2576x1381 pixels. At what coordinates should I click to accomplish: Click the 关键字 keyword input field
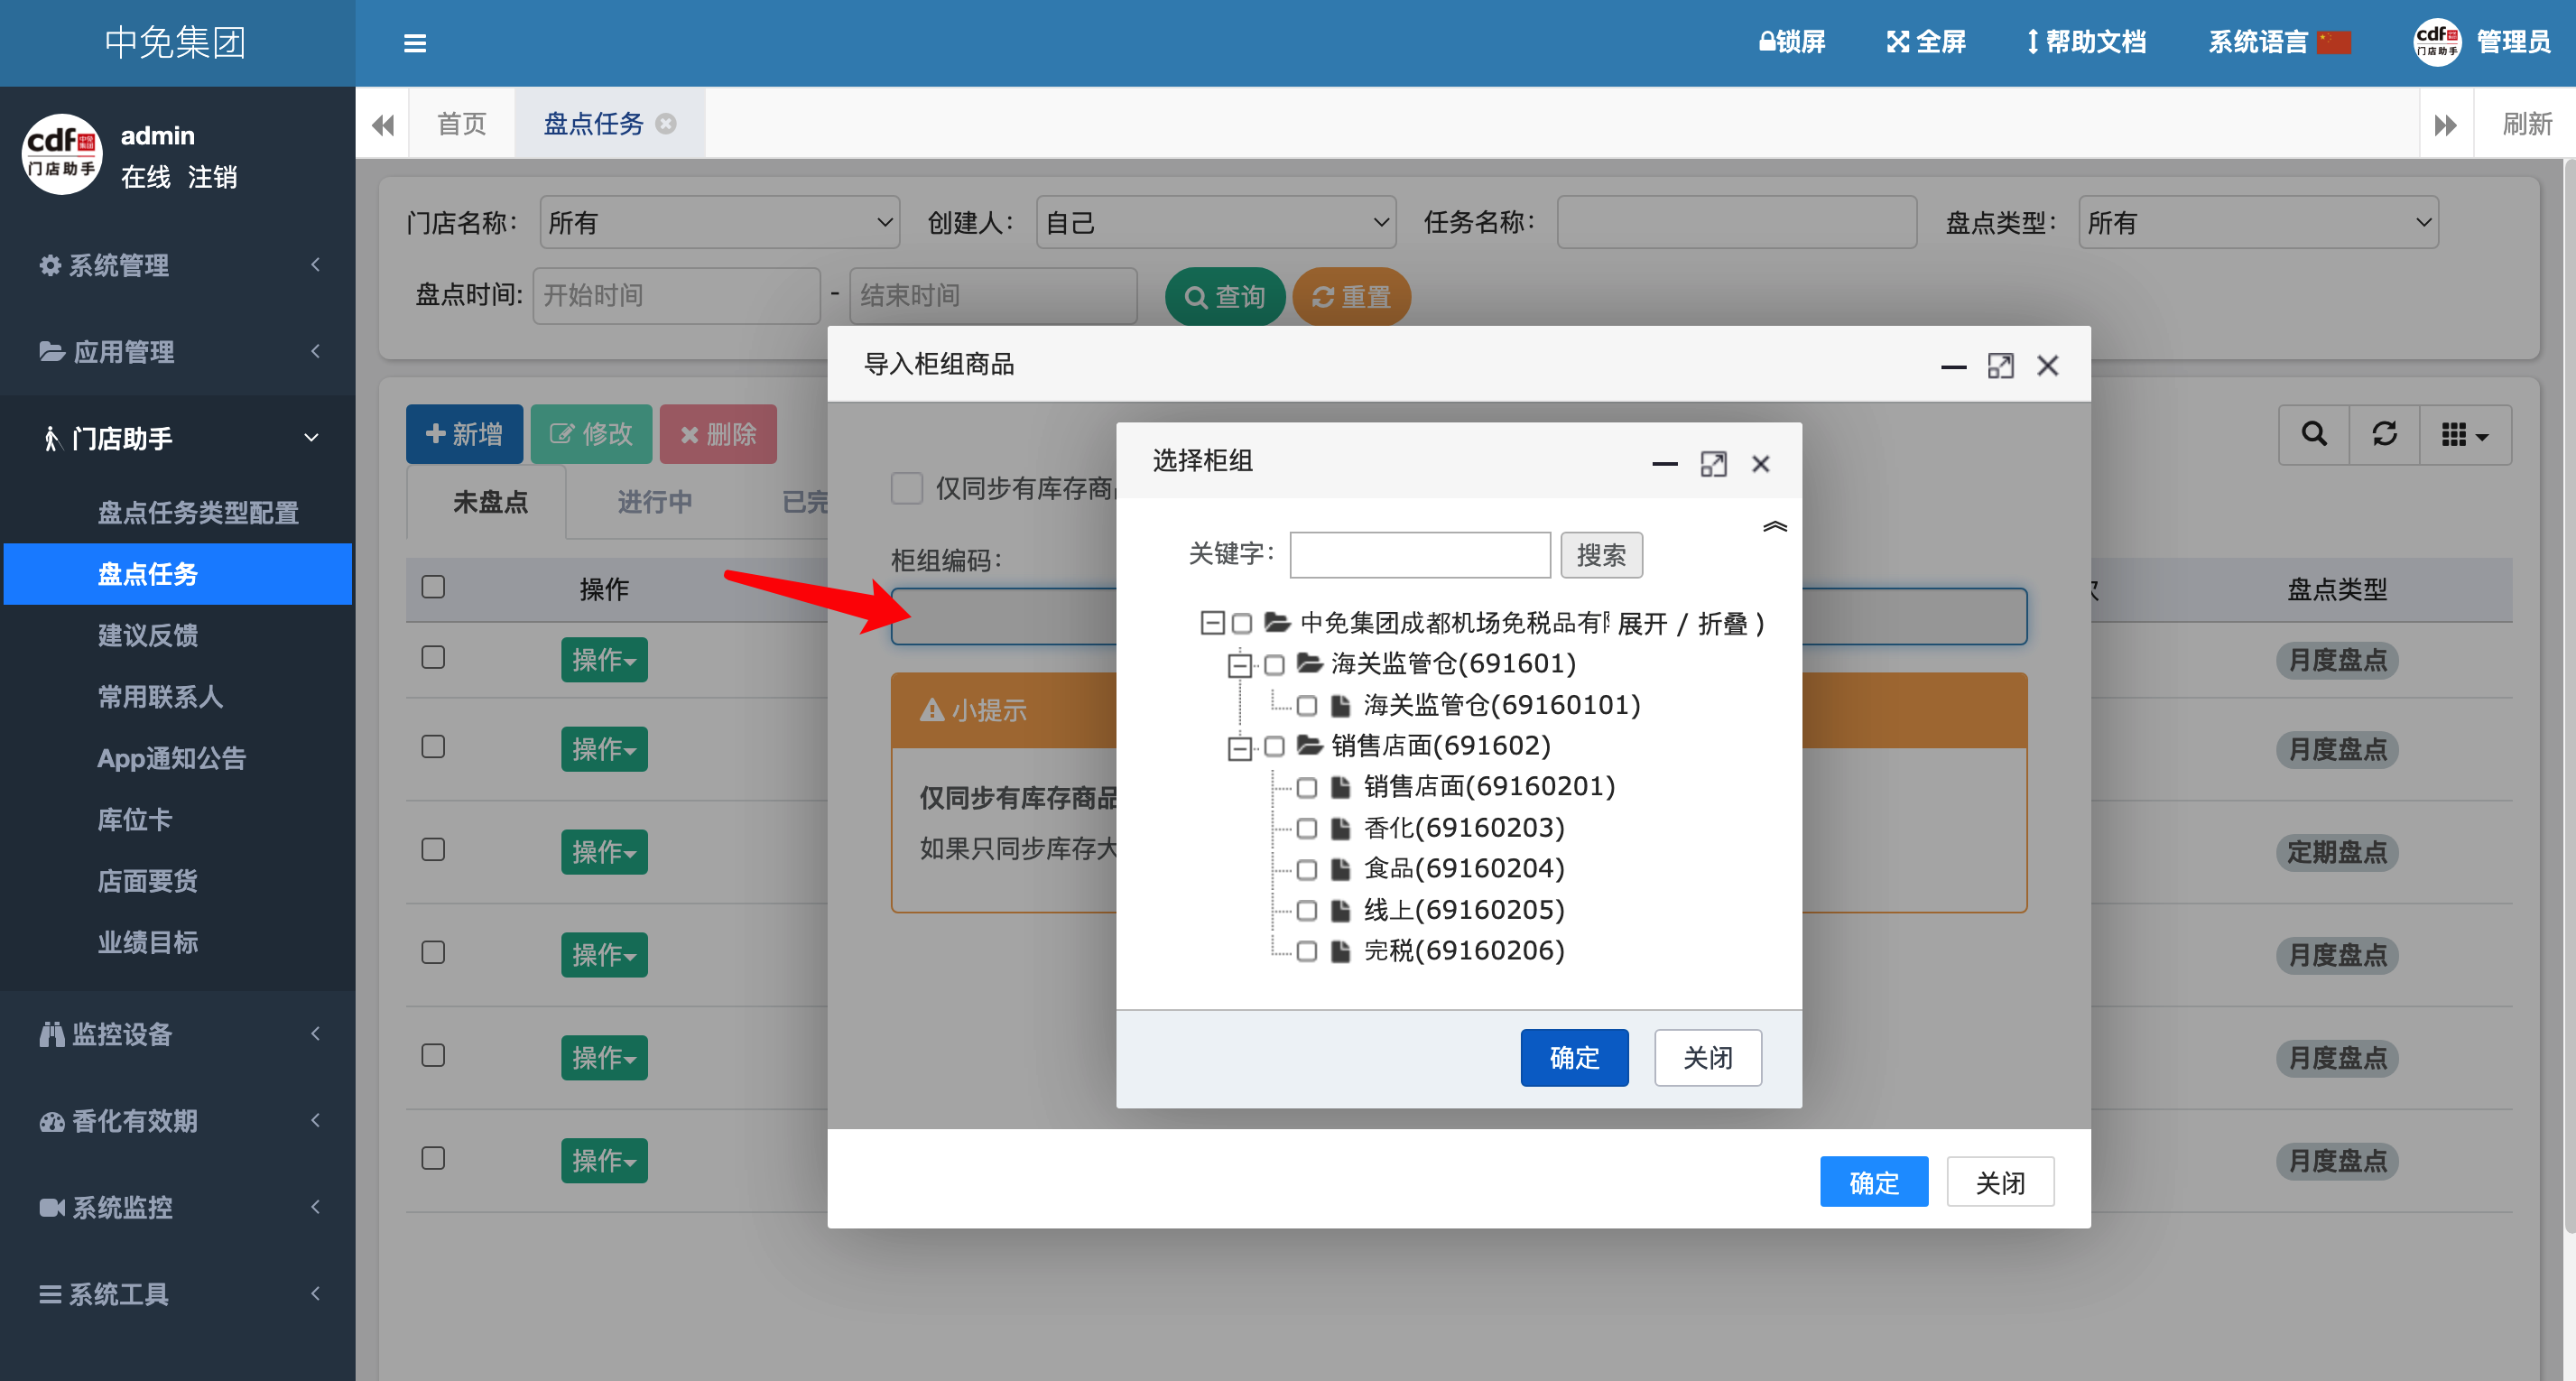pyautogui.click(x=1419, y=555)
